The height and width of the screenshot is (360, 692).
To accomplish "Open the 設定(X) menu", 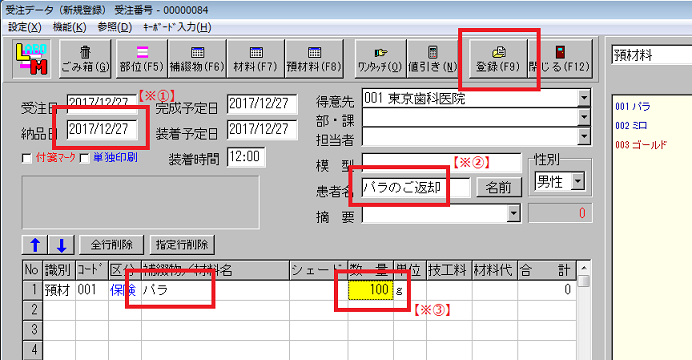I will tap(25, 27).
